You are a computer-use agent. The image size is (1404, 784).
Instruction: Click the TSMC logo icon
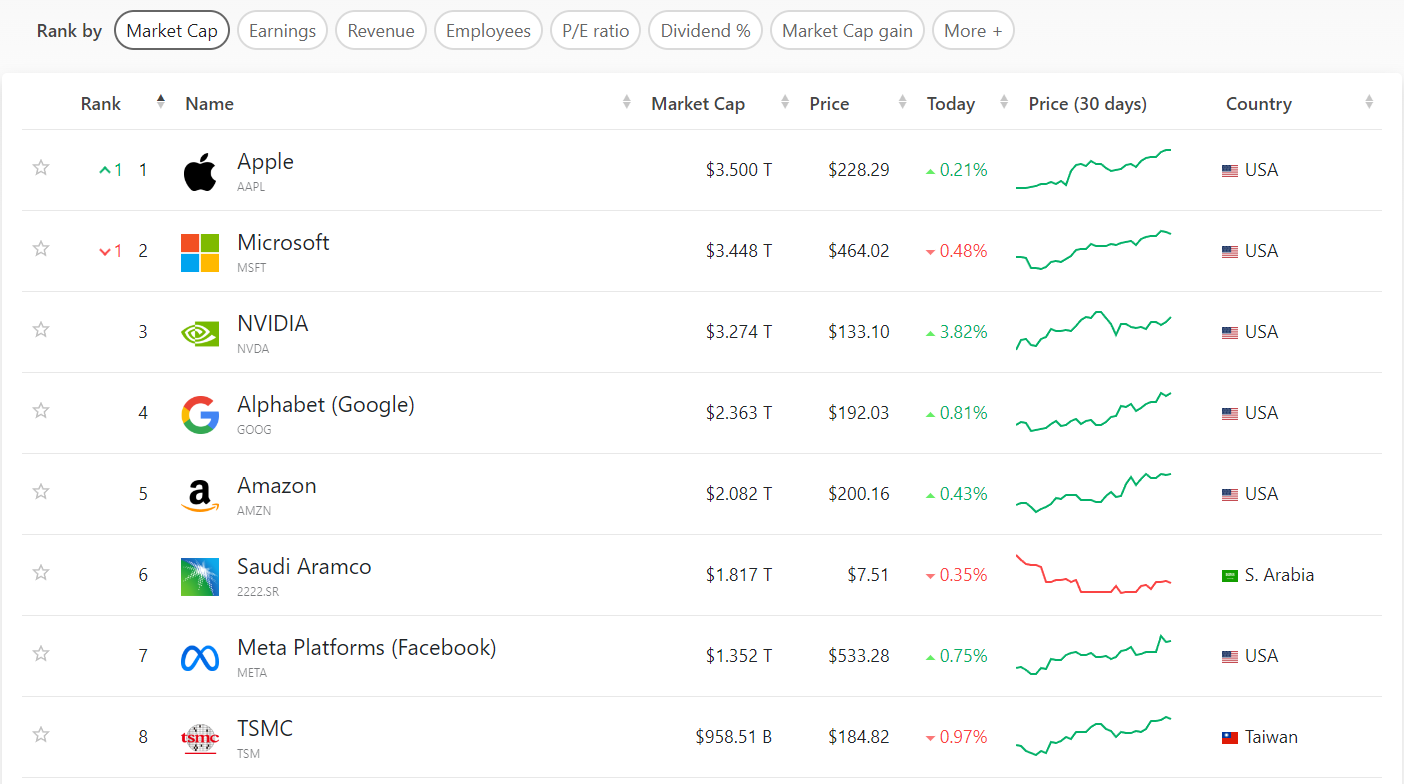coord(200,739)
